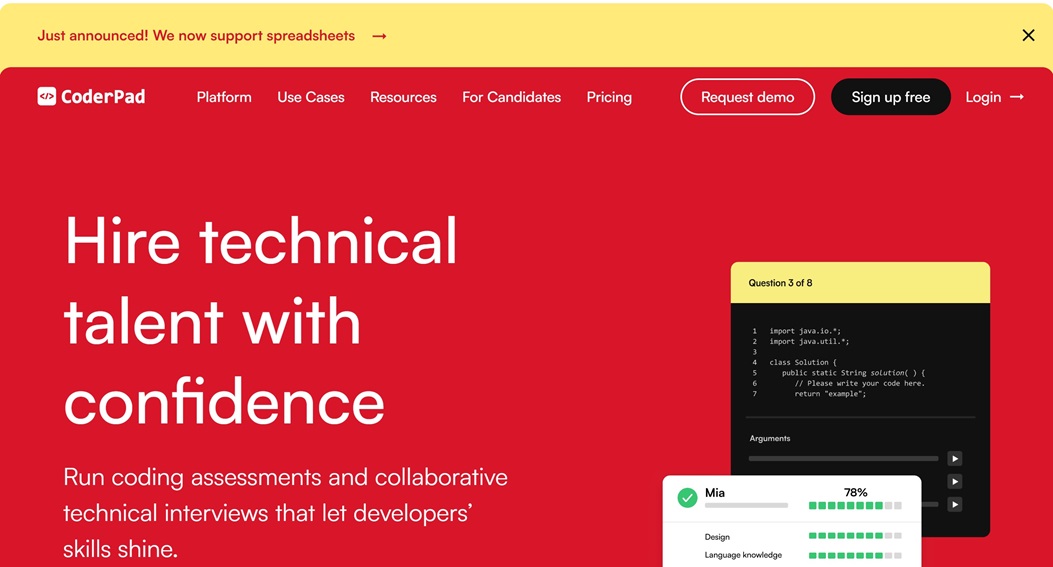The width and height of the screenshot is (1053, 567).
Task: Expand the Resources menu
Action: point(403,97)
